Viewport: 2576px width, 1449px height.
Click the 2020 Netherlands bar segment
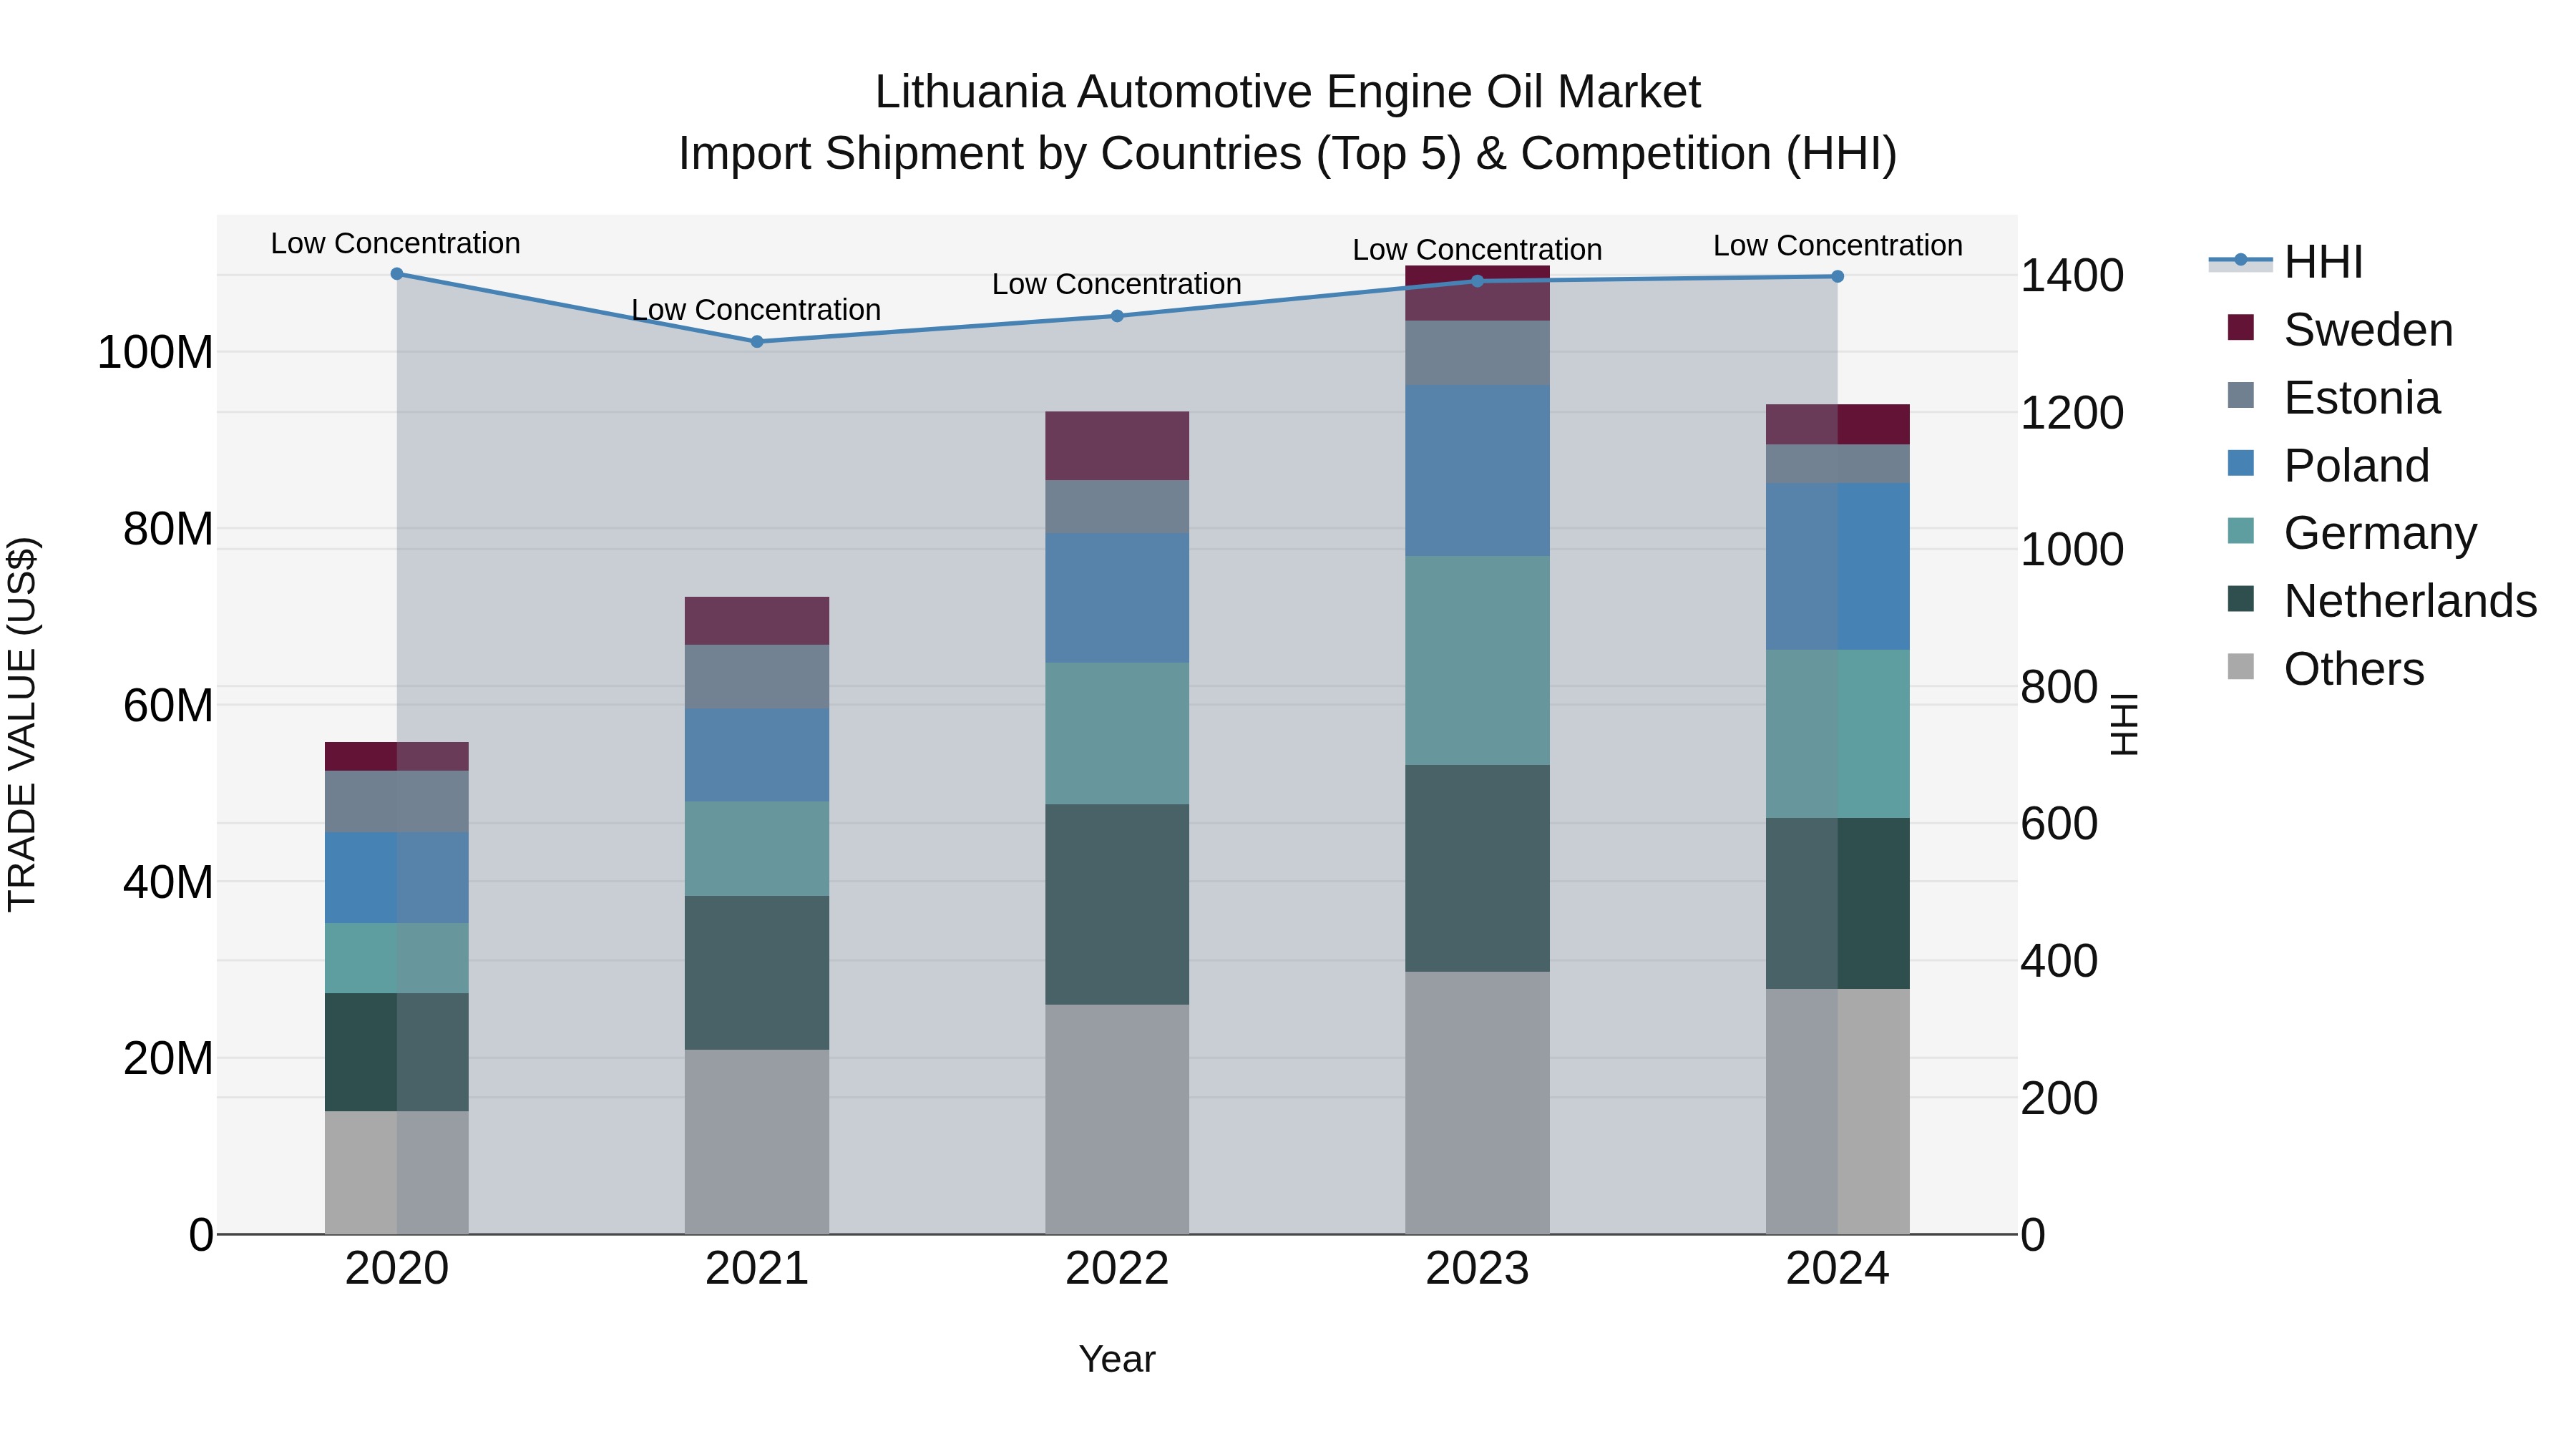pyautogui.click(x=397, y=1052)
